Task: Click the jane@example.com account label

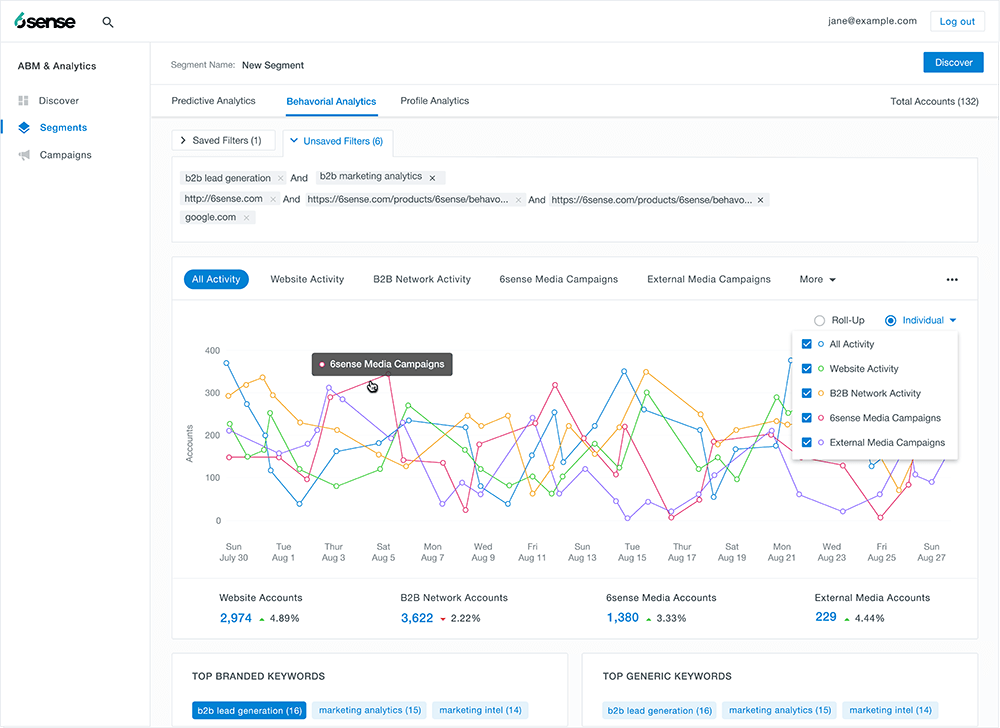Action: point(872,21)
